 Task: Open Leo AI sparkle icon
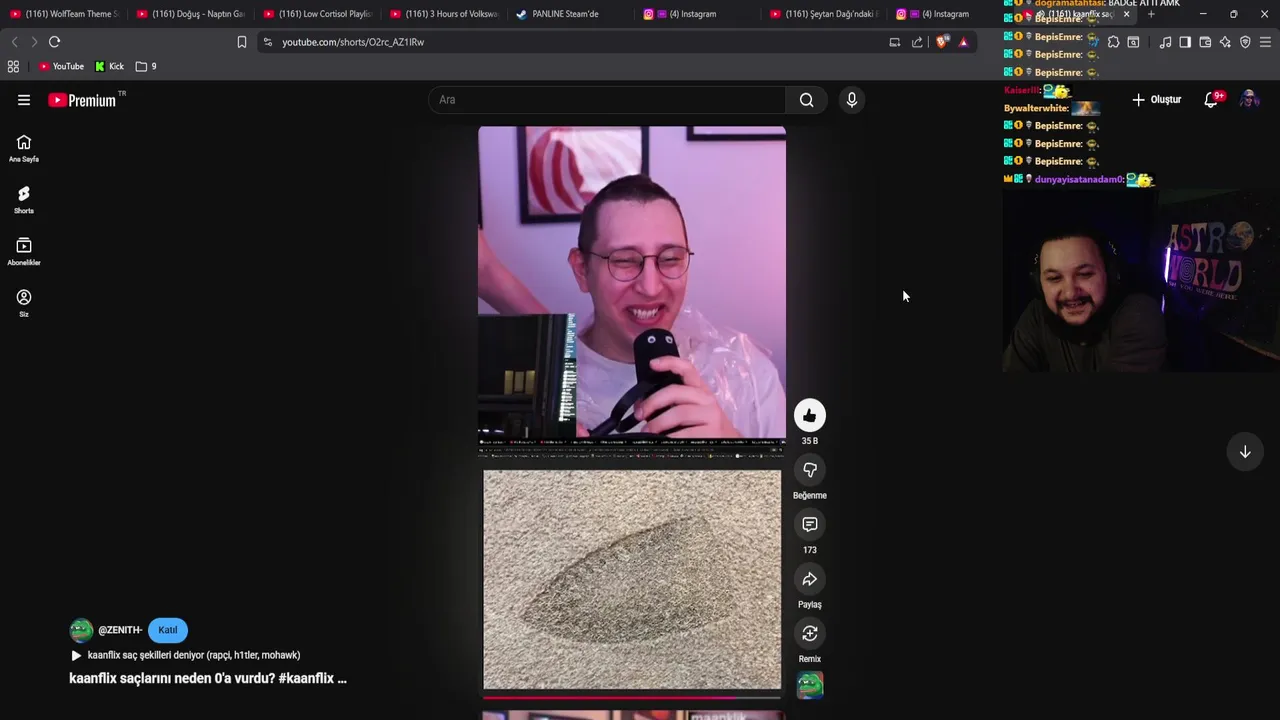(x=1225, y=42)
